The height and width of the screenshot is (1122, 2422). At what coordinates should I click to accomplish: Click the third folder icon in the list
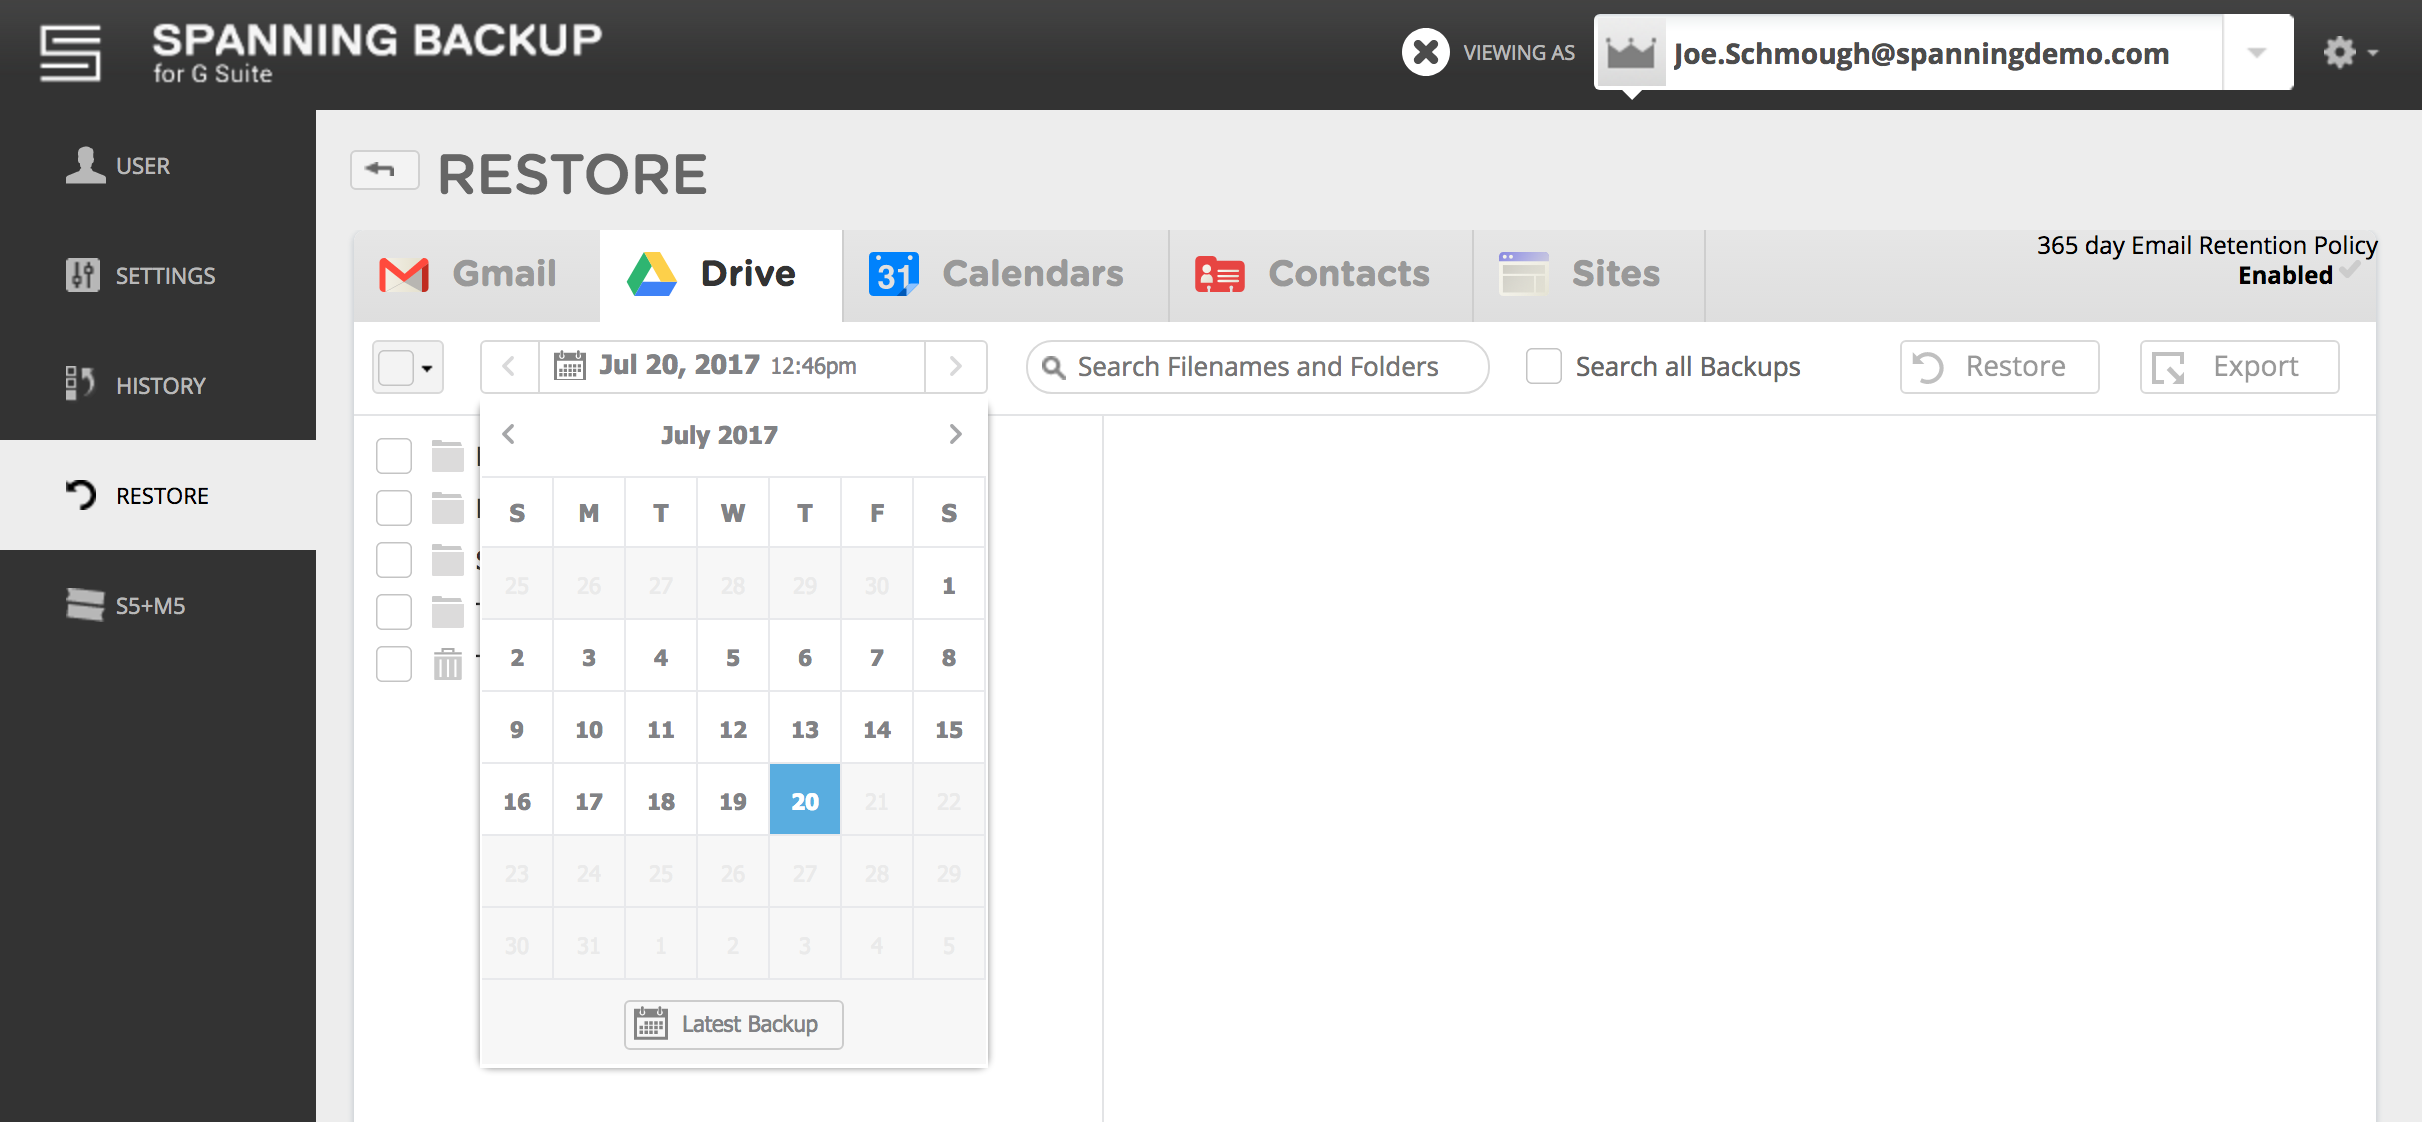(x=448, y=560)
